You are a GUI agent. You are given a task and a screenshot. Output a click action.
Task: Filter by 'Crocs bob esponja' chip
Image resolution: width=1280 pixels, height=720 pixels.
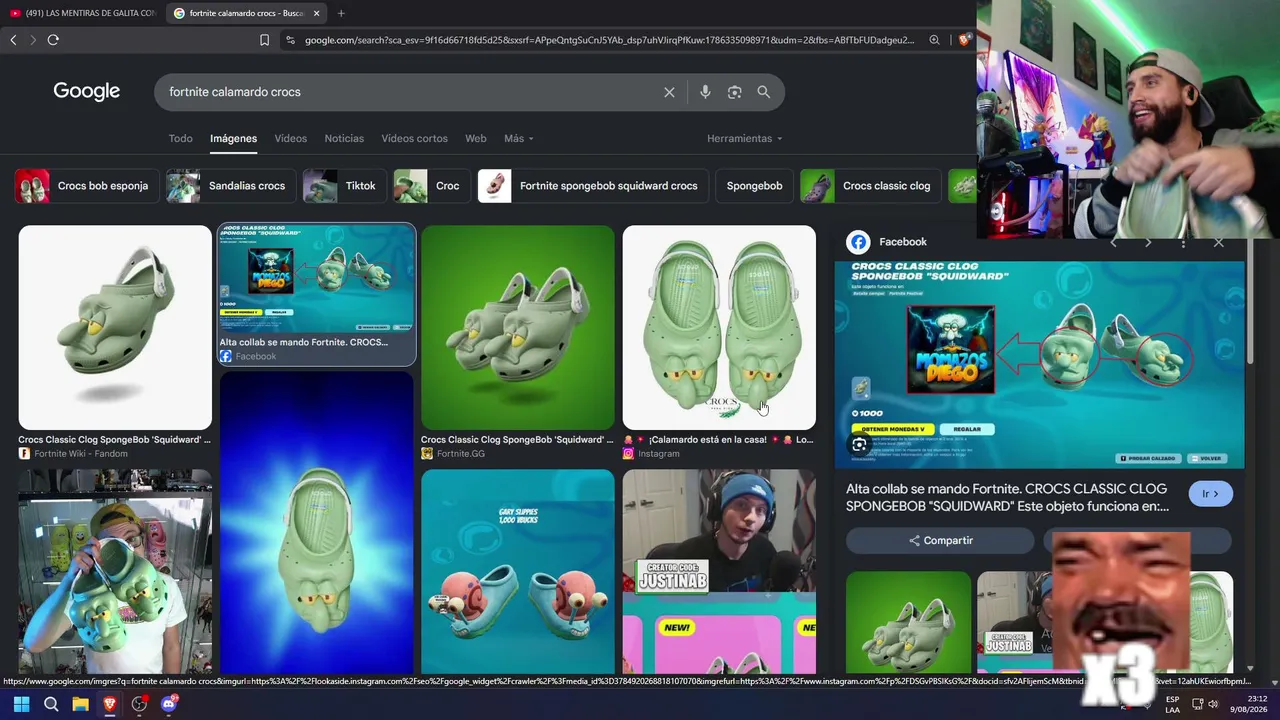point(87,186)
